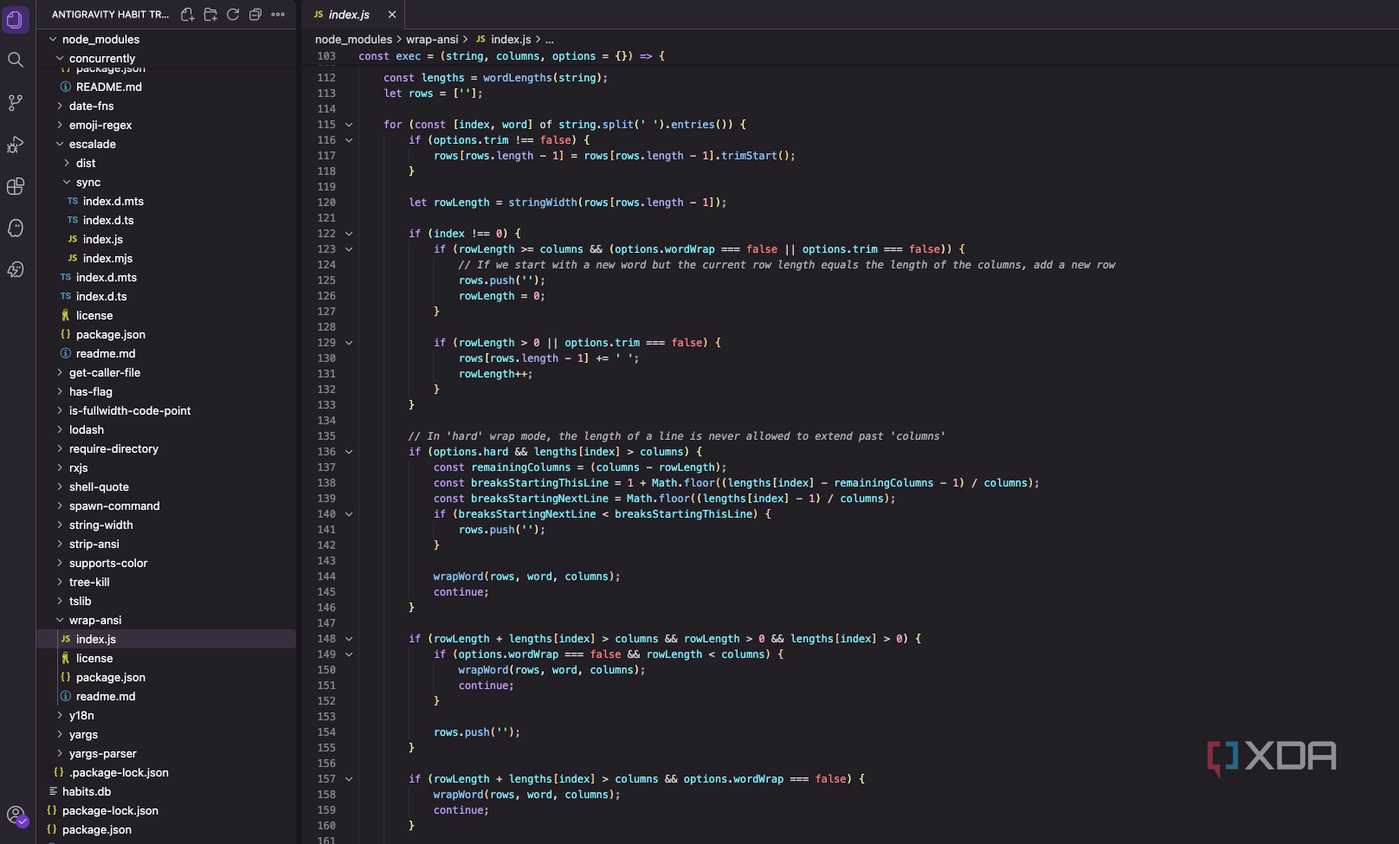Collapse the sync folder

[88, 182]
